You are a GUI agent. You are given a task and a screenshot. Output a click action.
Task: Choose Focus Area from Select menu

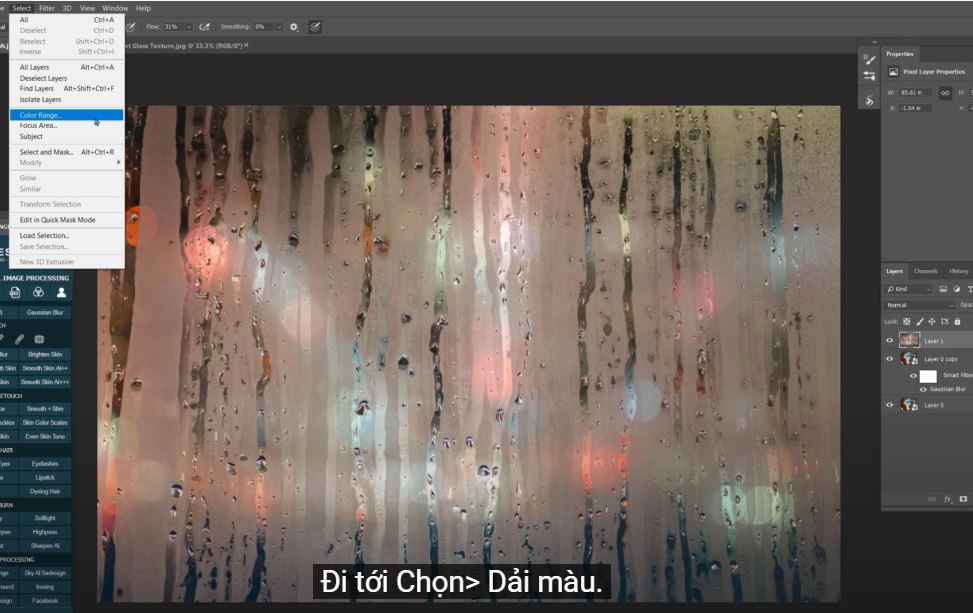click(66, 125)
